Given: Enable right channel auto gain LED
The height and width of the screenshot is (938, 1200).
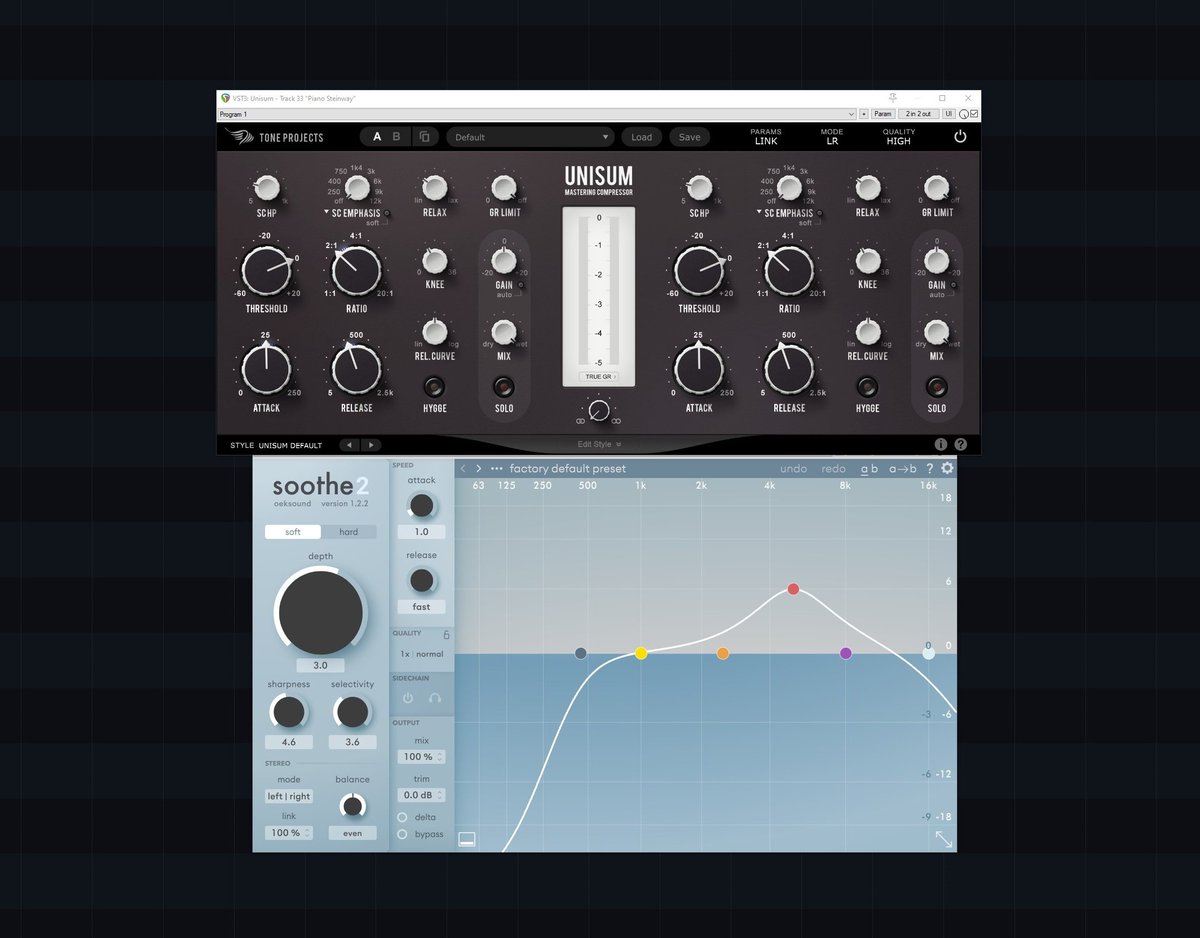Looking at the screenshot, I should click(953, 286).
